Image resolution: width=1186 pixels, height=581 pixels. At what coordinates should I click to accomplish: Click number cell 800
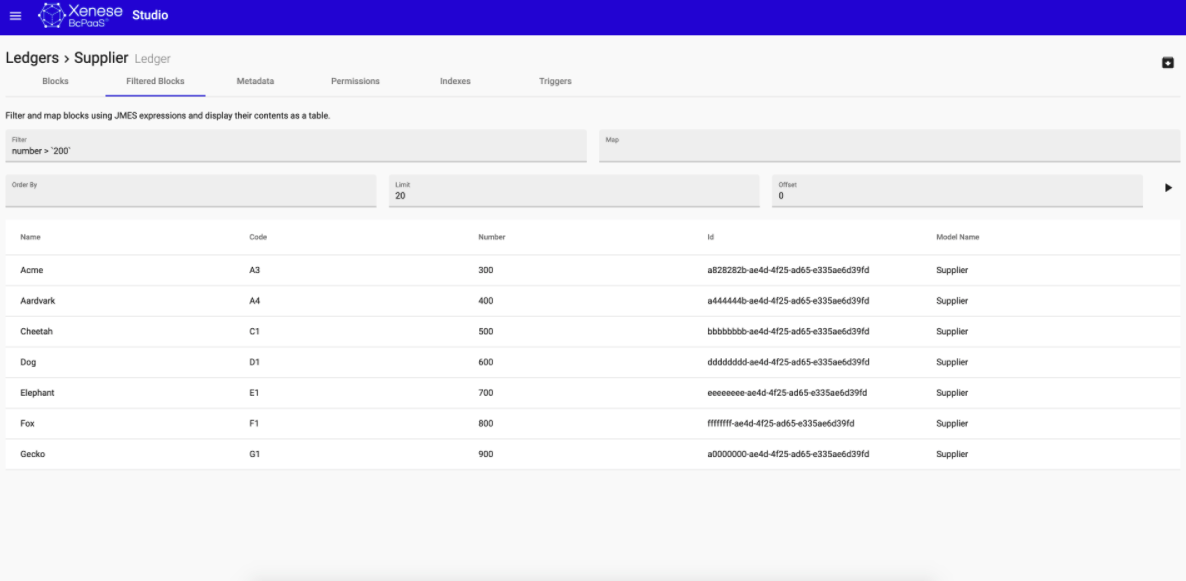tap(486, 423)
